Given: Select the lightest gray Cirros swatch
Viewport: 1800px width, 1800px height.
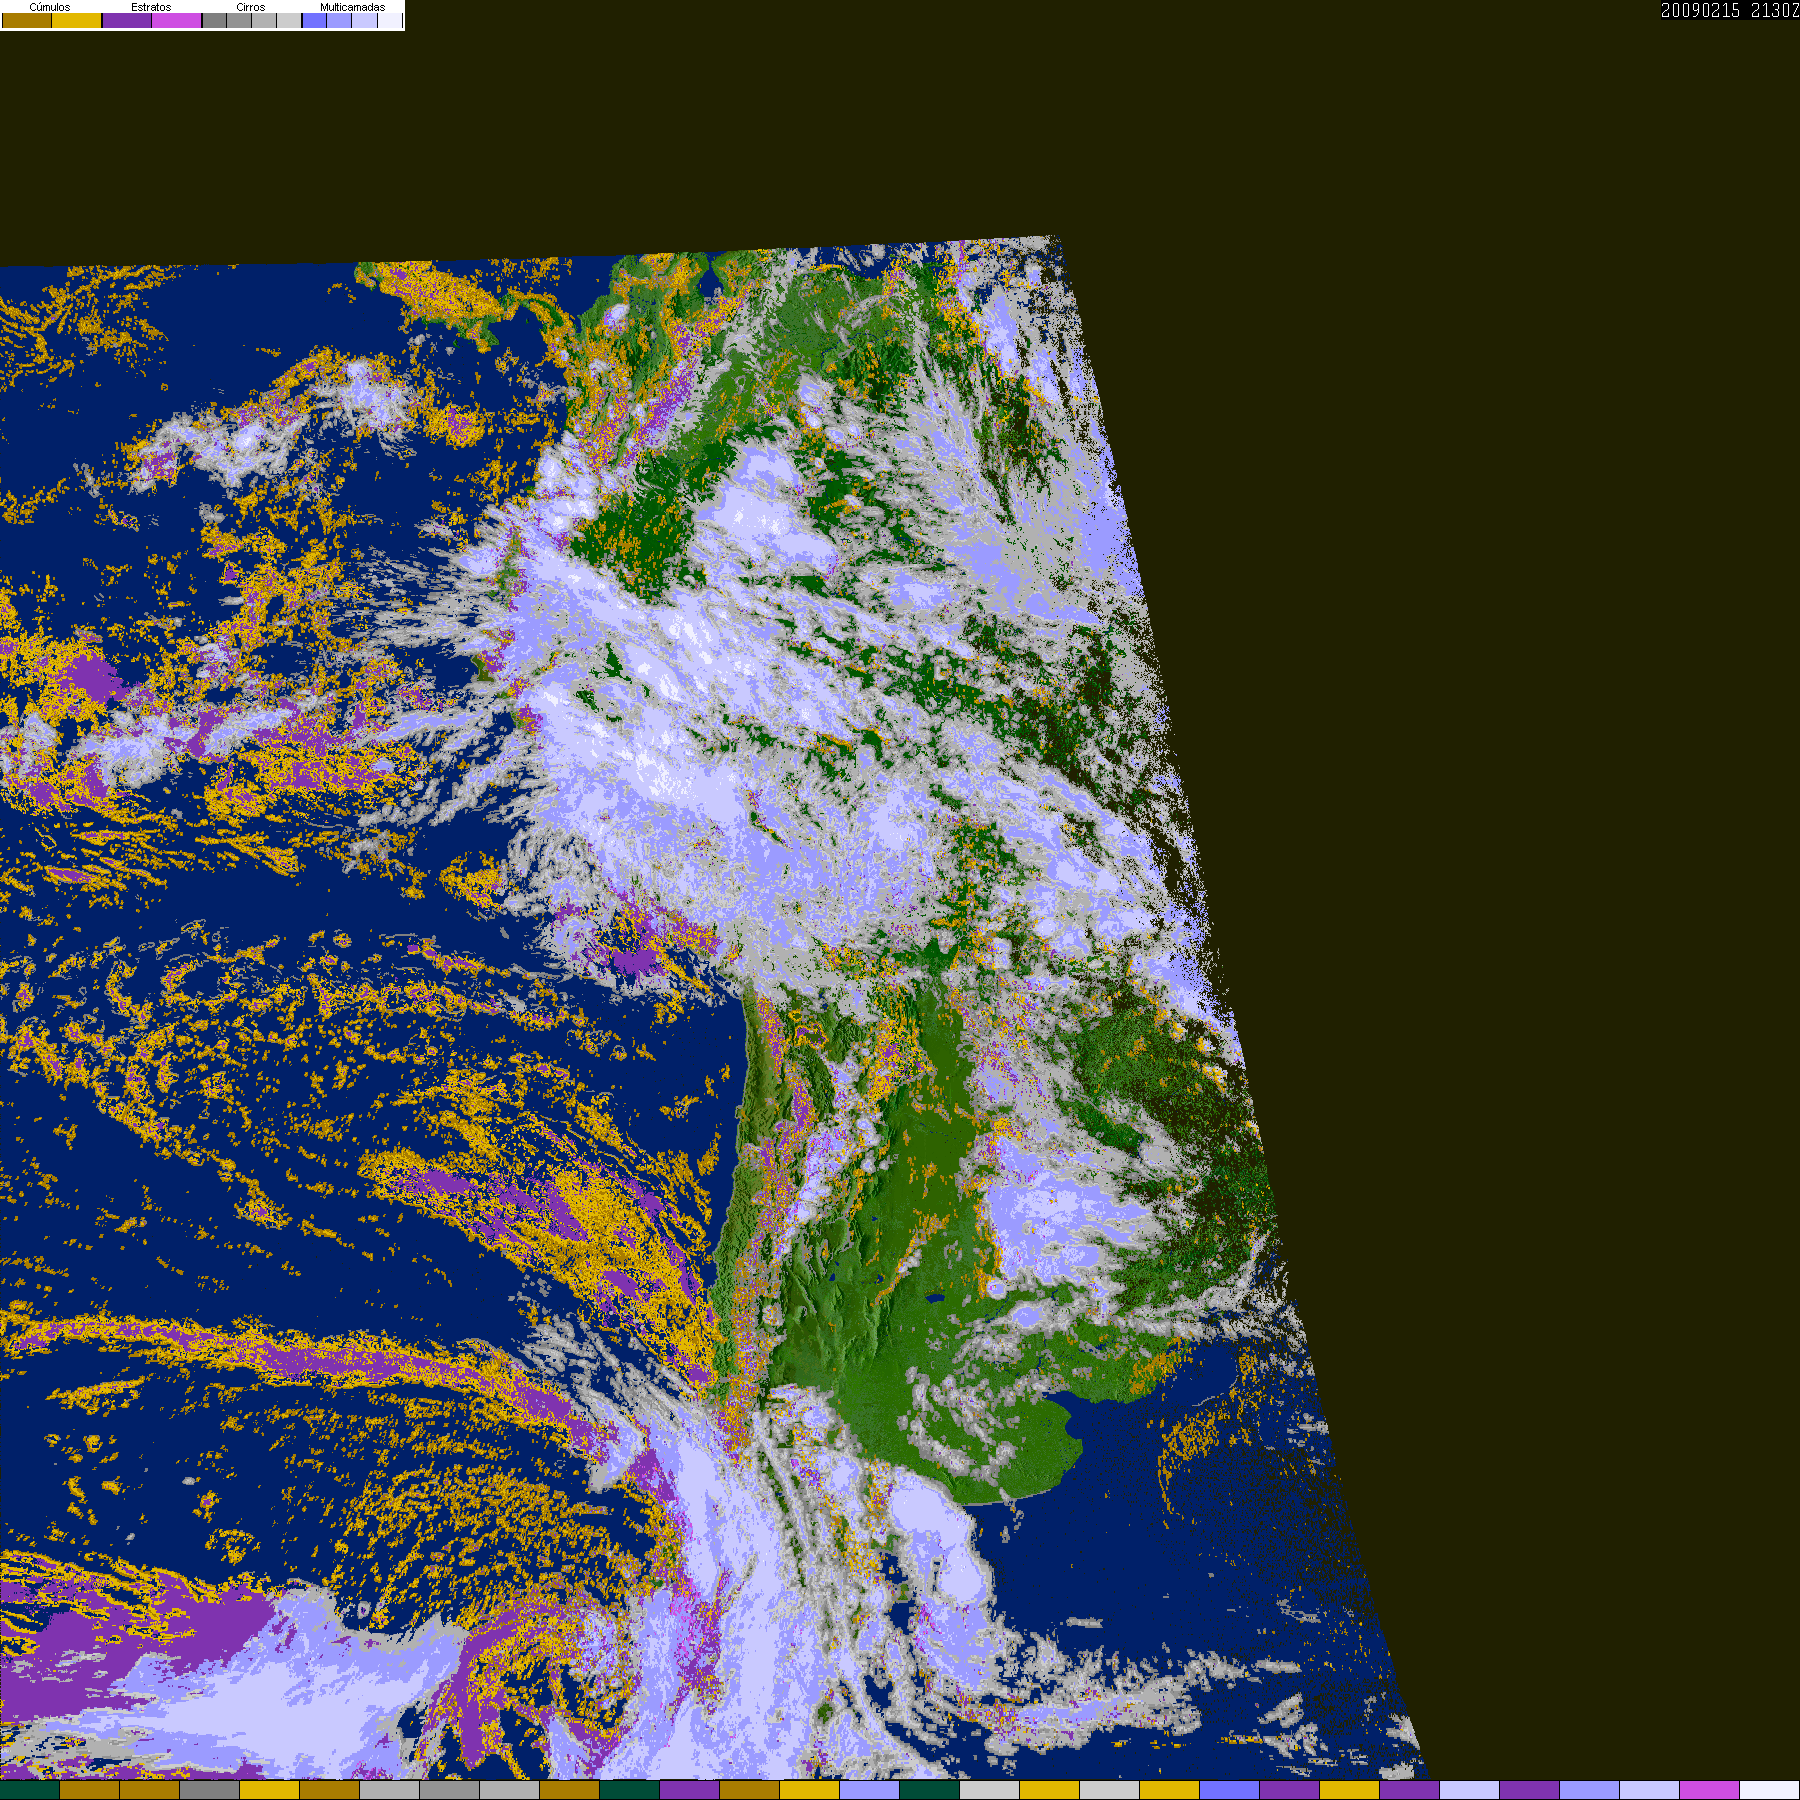Looking at the screenshot, I should [x=289, y=20].
